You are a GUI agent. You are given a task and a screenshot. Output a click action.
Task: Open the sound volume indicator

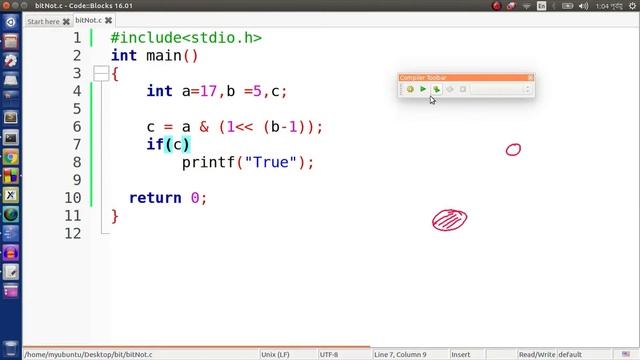[584, 6]
